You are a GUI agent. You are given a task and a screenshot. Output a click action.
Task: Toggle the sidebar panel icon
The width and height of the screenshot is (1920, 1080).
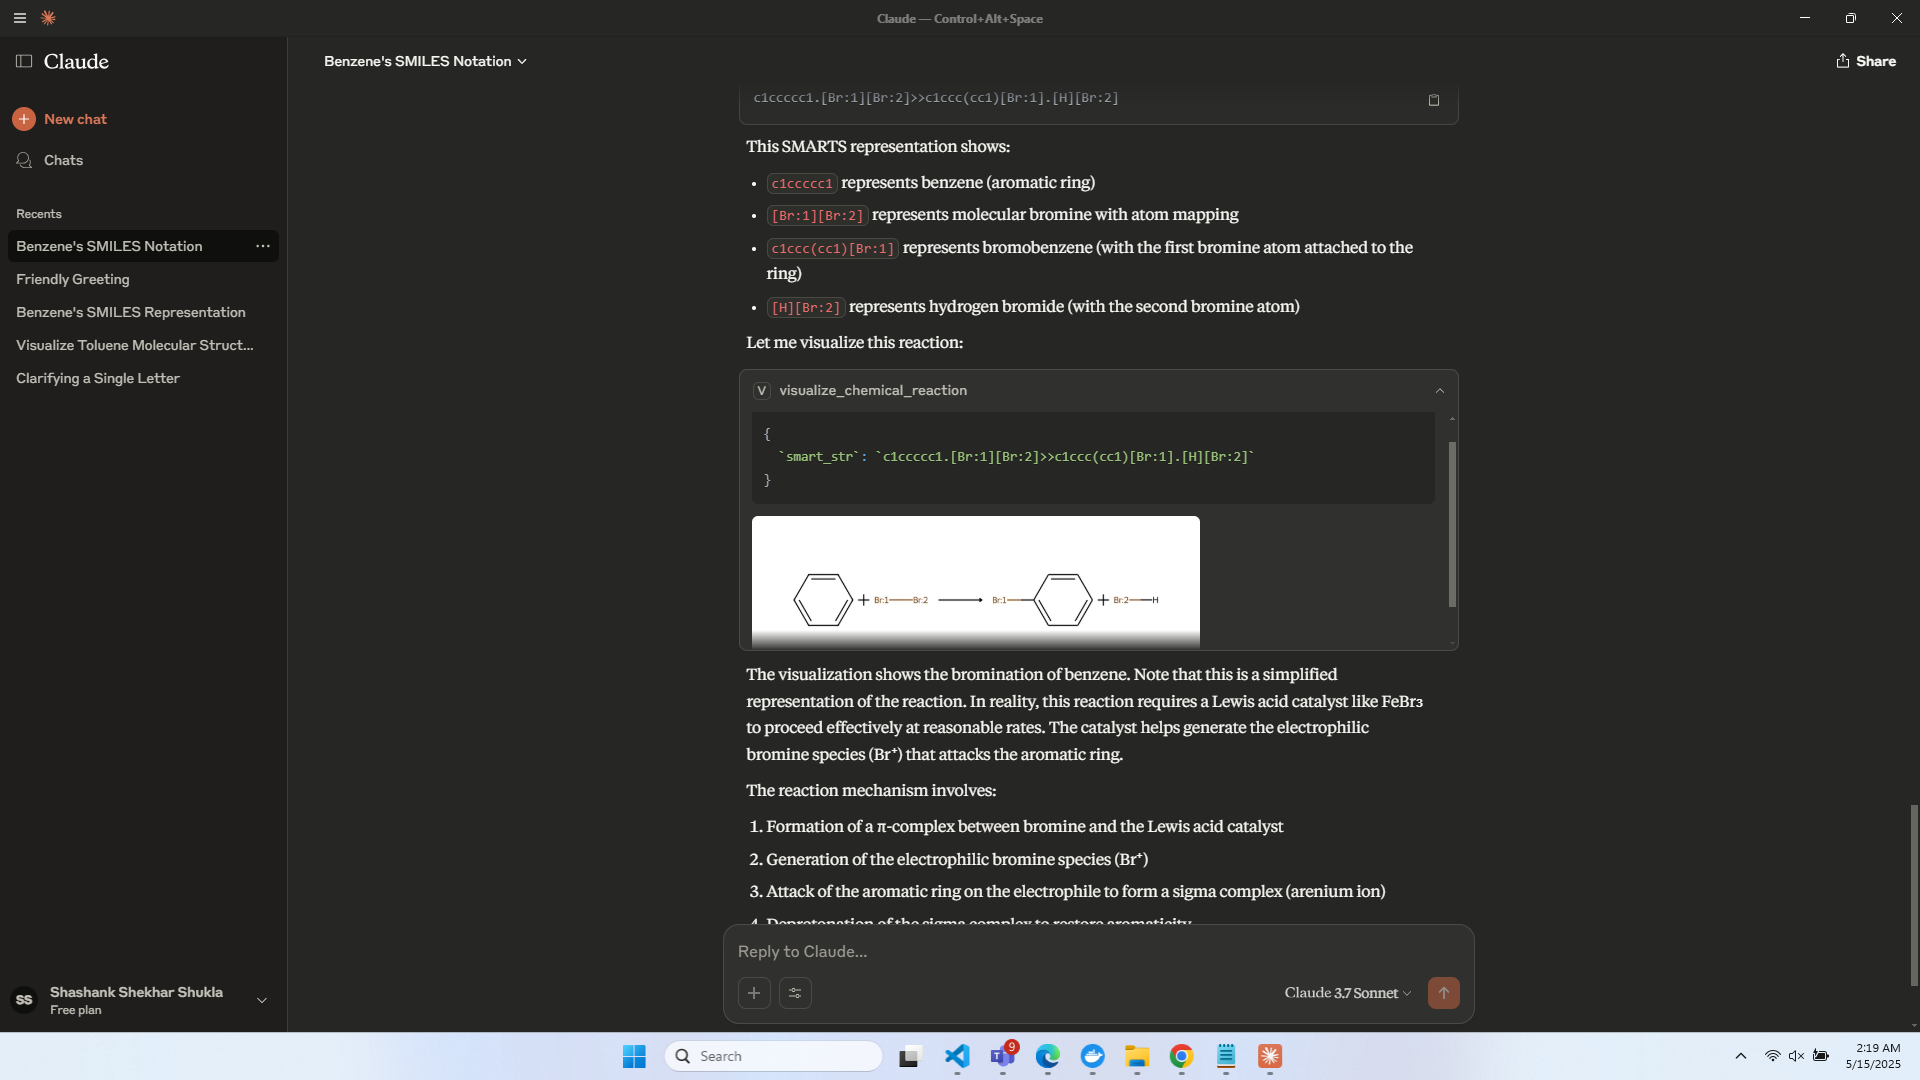[x=24, y=61]
